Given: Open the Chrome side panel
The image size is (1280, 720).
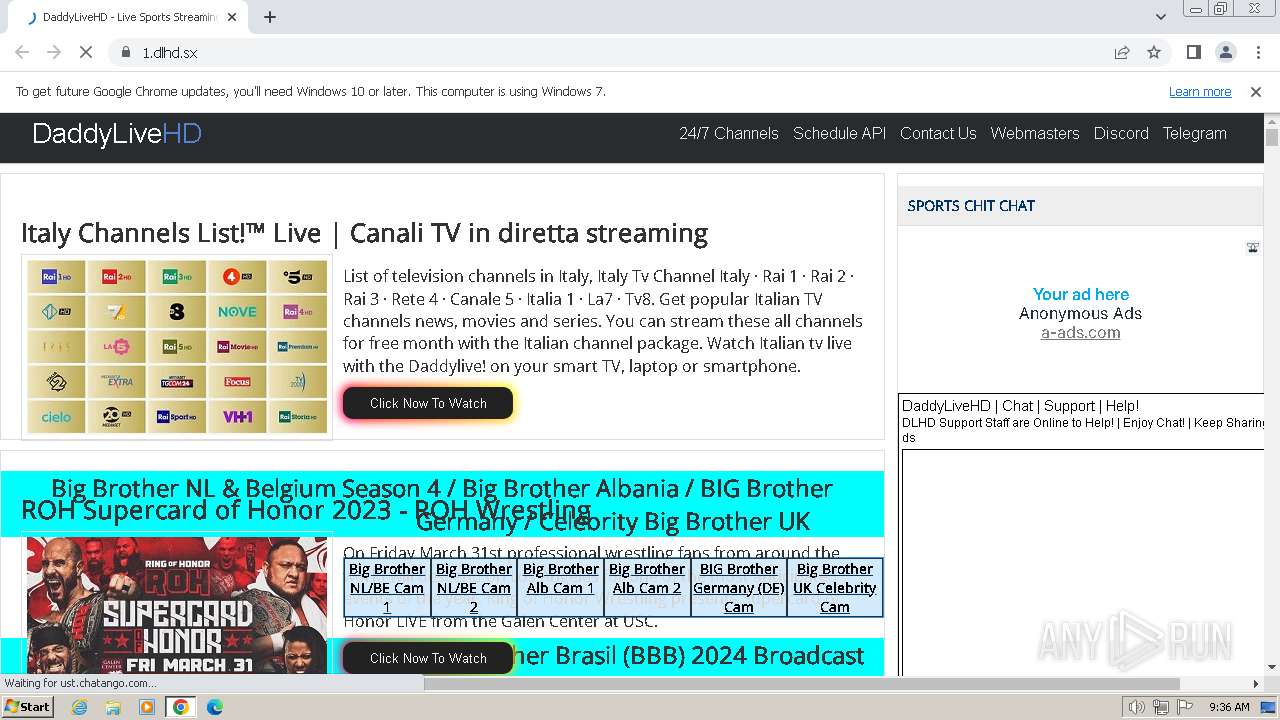Looking at the screenshot, I should [x=1193, y=52].
